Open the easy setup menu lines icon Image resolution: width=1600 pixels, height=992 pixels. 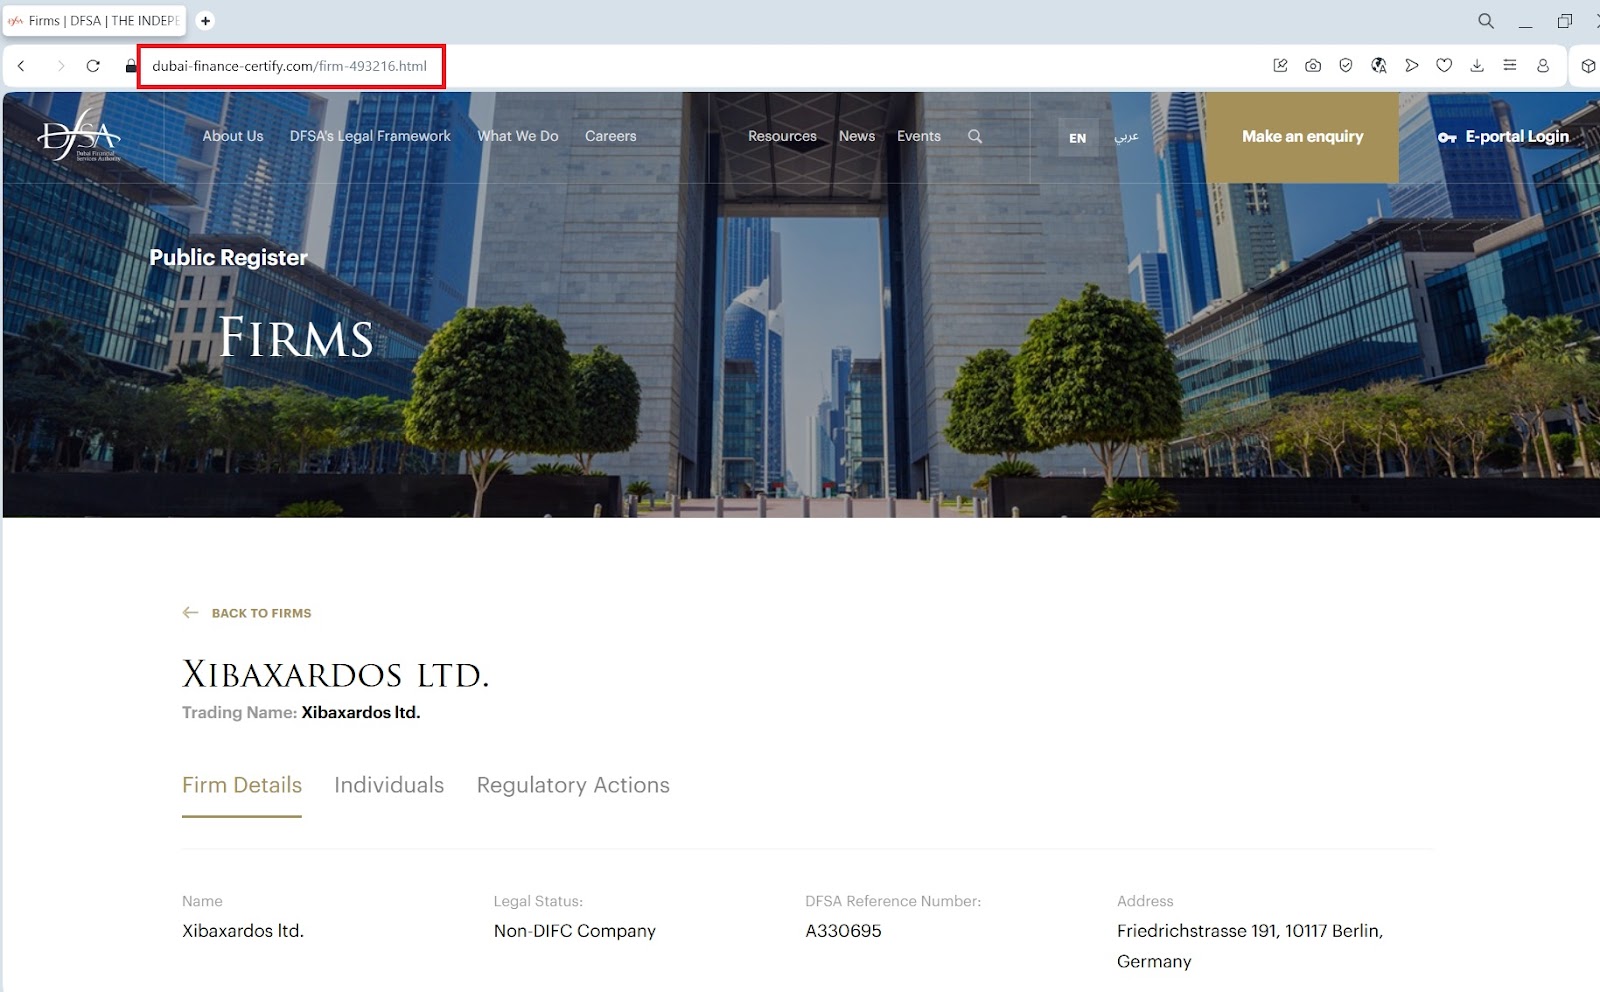(1510, 66)
